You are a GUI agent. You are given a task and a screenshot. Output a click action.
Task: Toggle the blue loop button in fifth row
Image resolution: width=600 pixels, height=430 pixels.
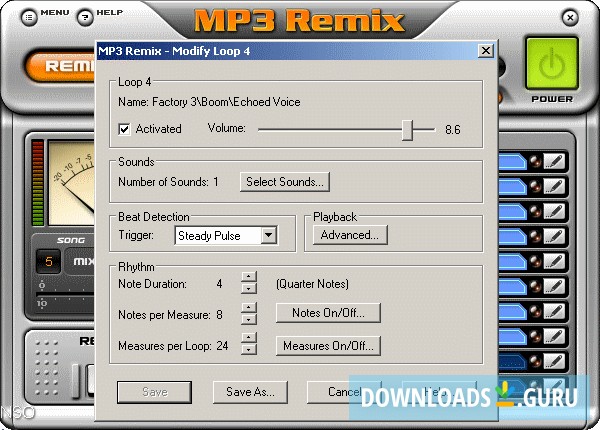coord(513,261)
